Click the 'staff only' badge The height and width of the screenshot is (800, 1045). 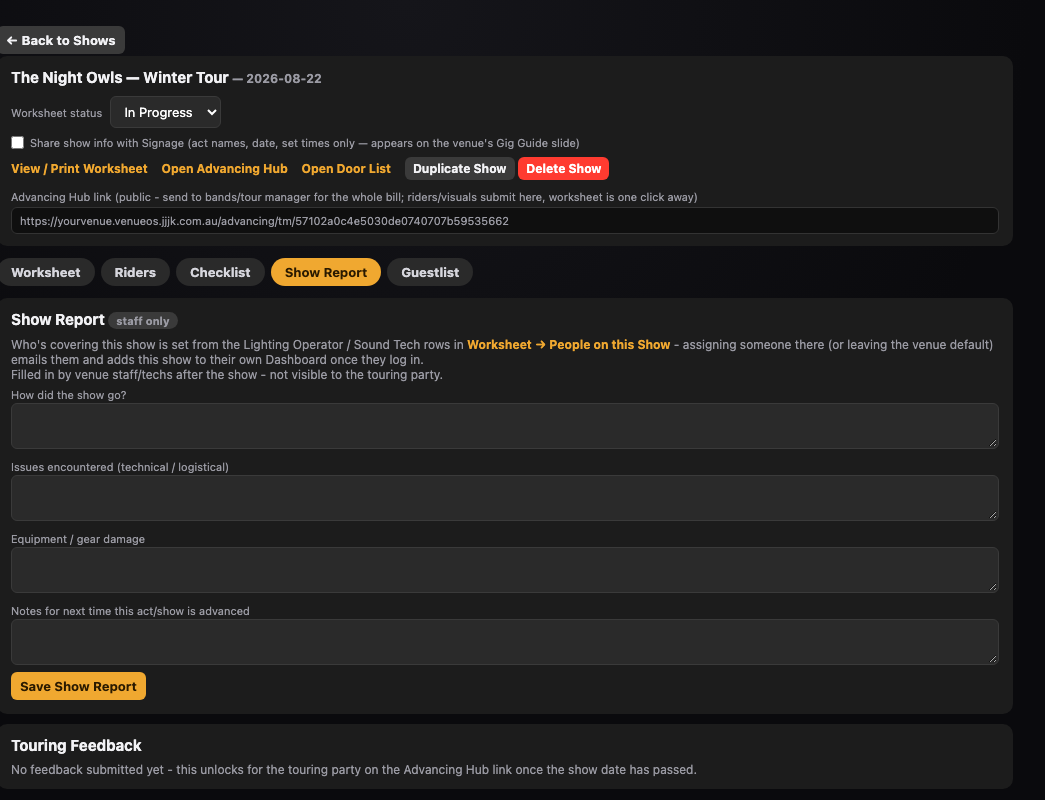[143, 321]
